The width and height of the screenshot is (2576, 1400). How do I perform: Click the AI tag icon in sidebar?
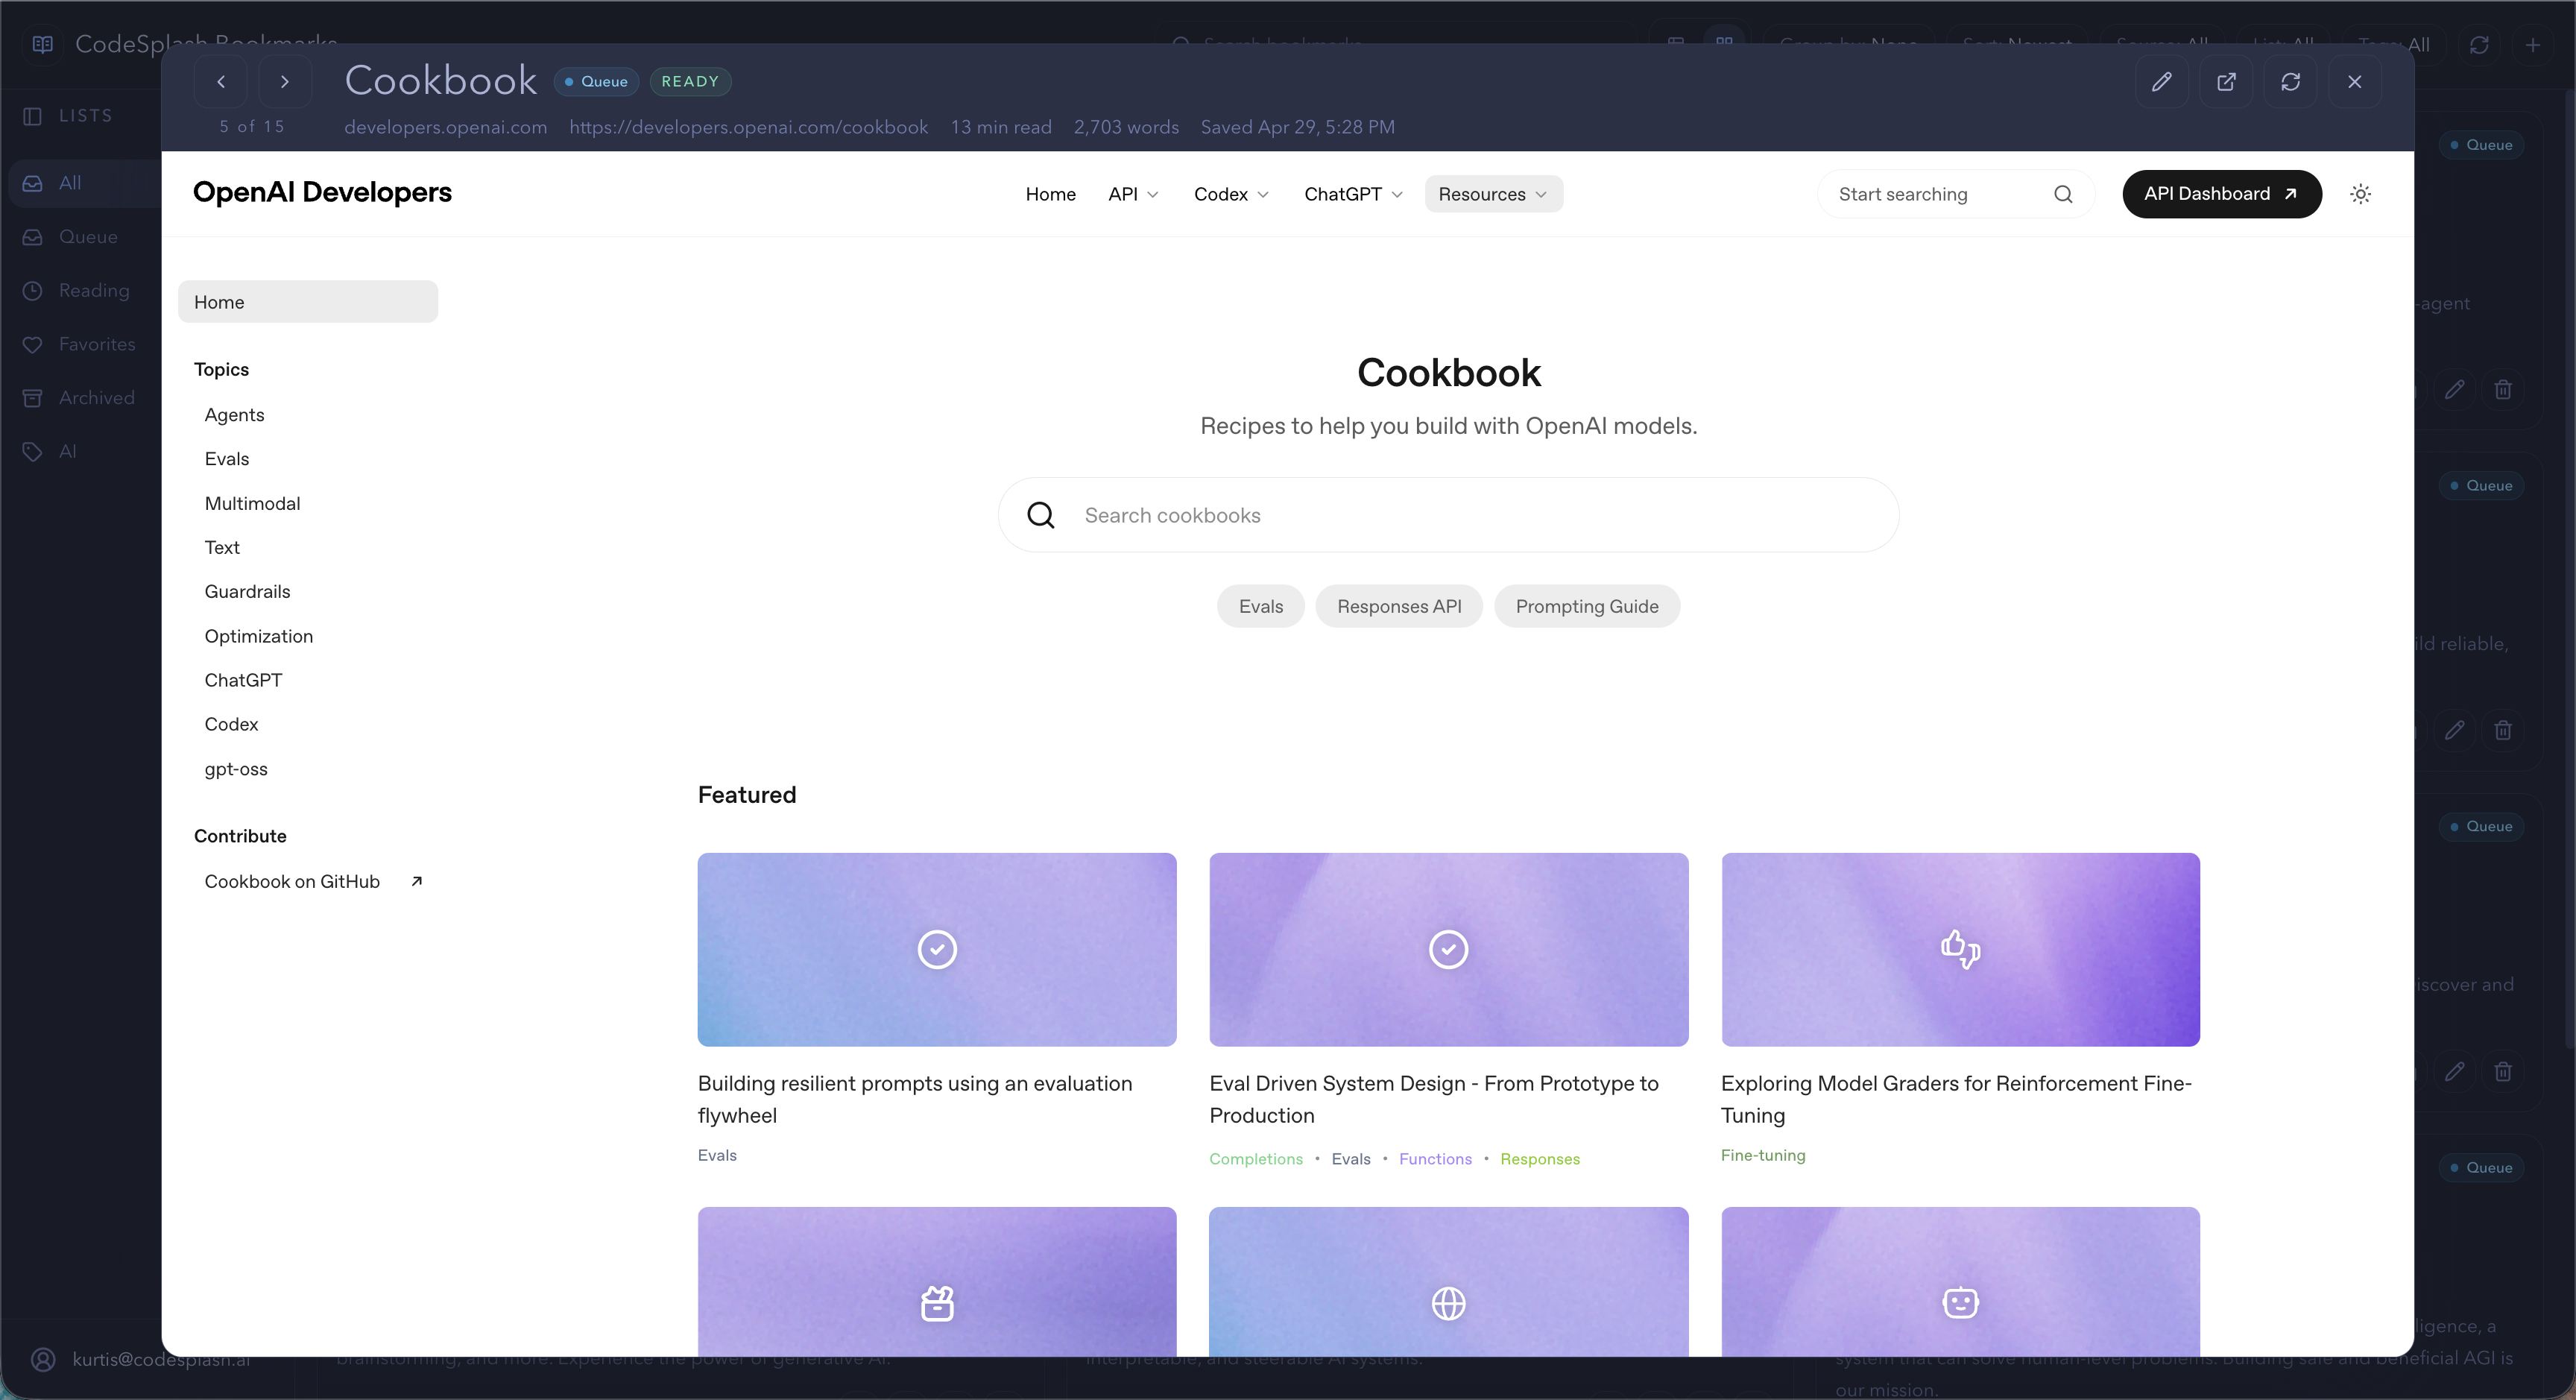[x=33, y=452]
